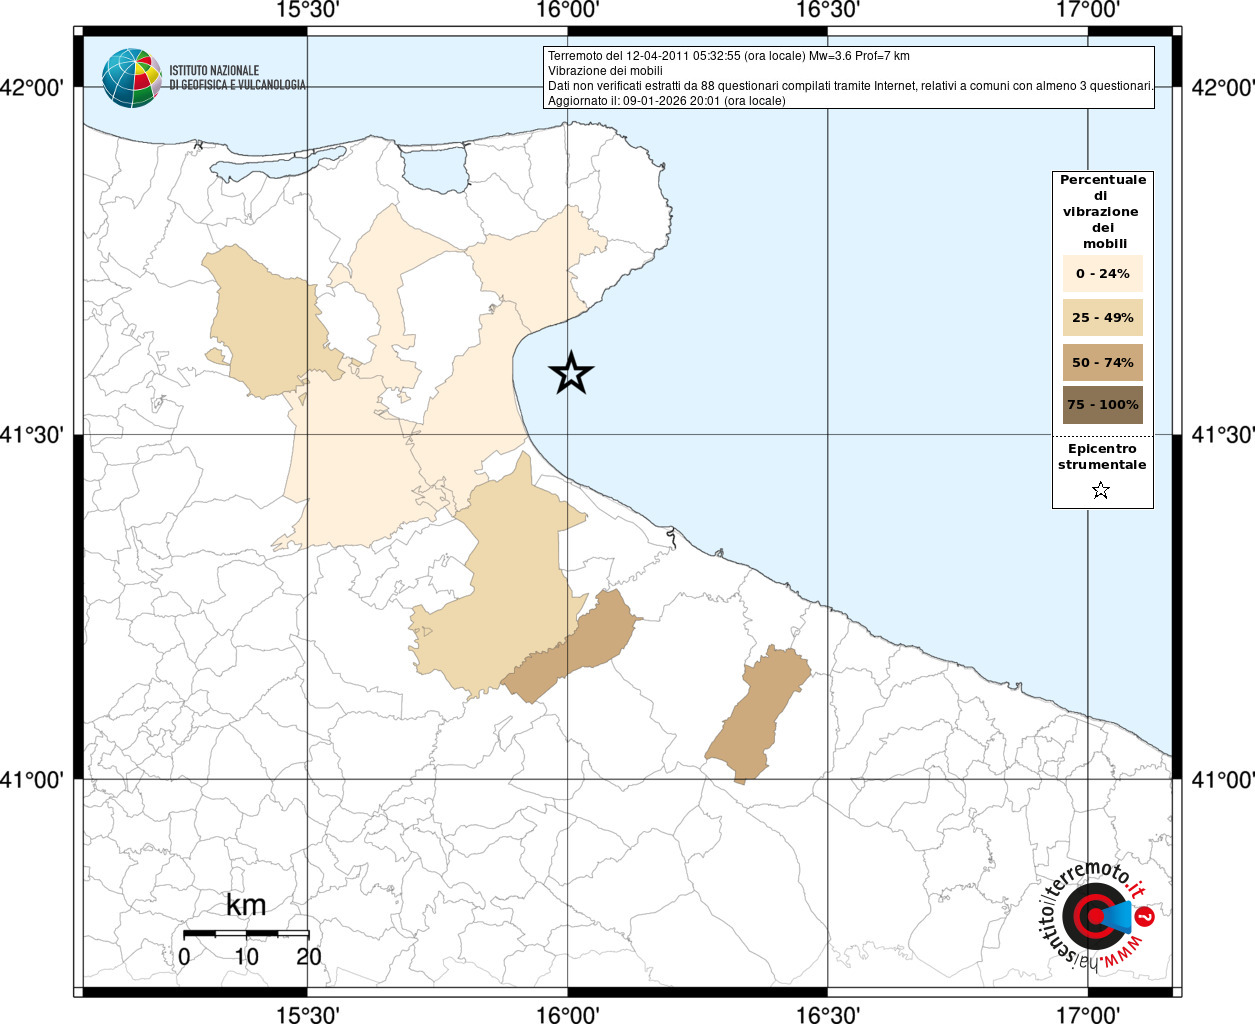
Task: Click the epicenter star on the map
Action: click(x=571, y=373)
